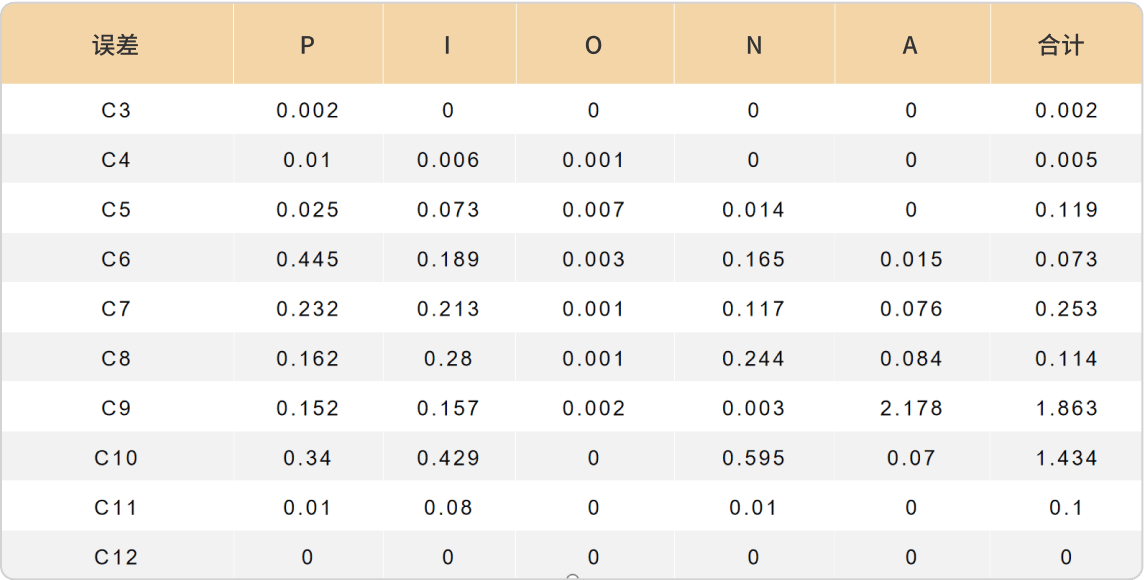This screenshot has width=1144, height=580.
Task: Click the cell with value 2.178
Action: (911, 408)
